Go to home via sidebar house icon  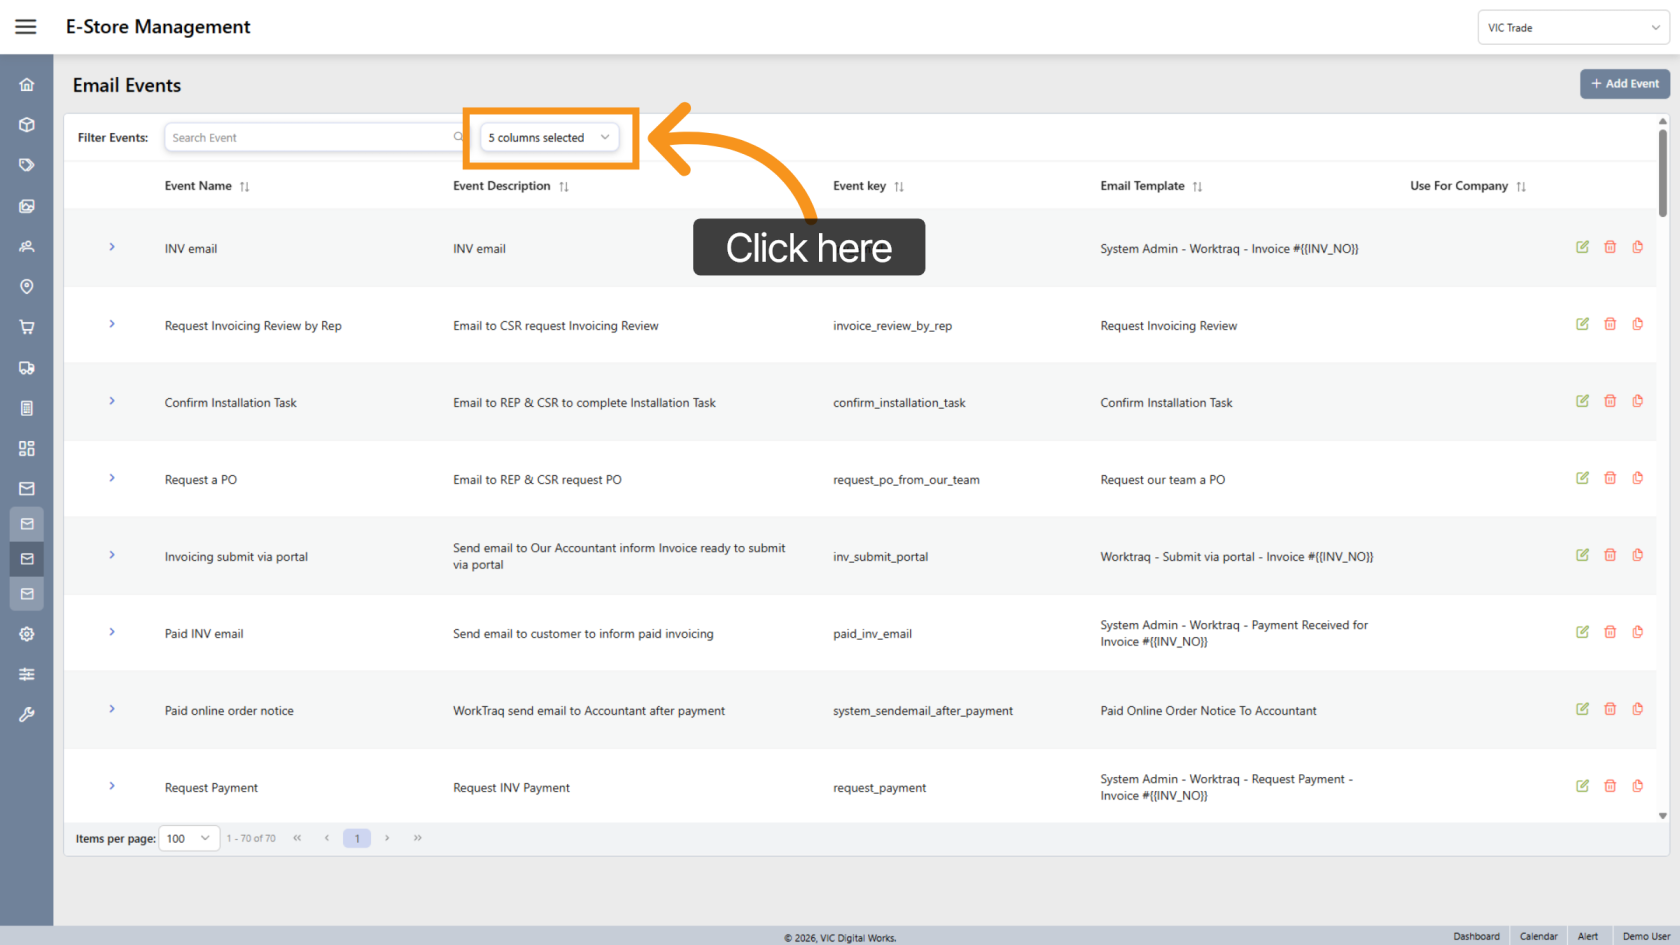(x=27, y=85)
